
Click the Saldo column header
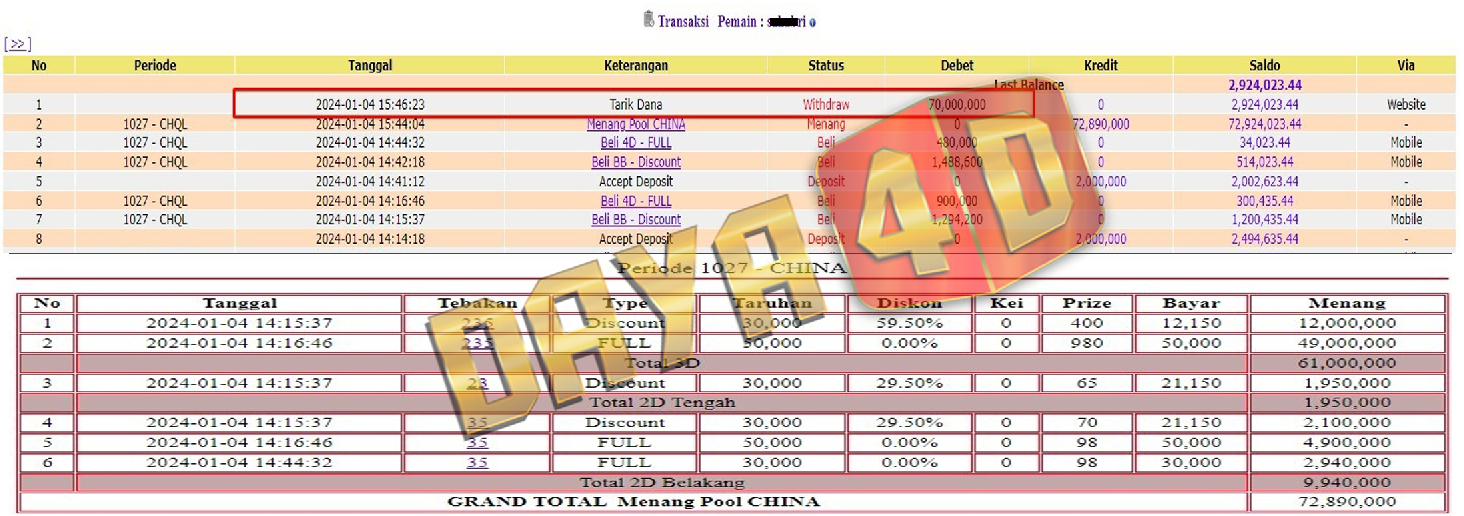tap(1264, 65)
